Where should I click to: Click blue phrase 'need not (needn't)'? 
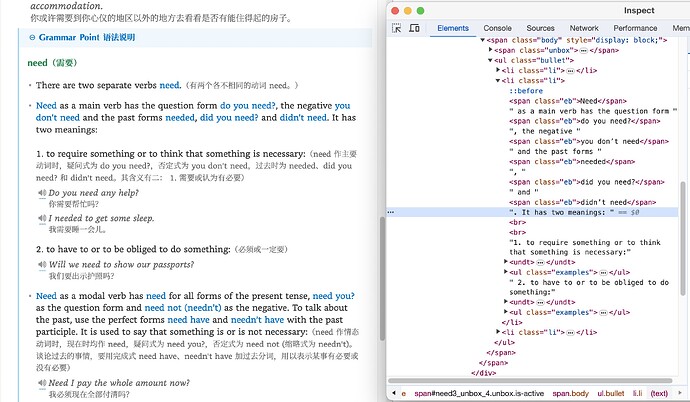183,308
